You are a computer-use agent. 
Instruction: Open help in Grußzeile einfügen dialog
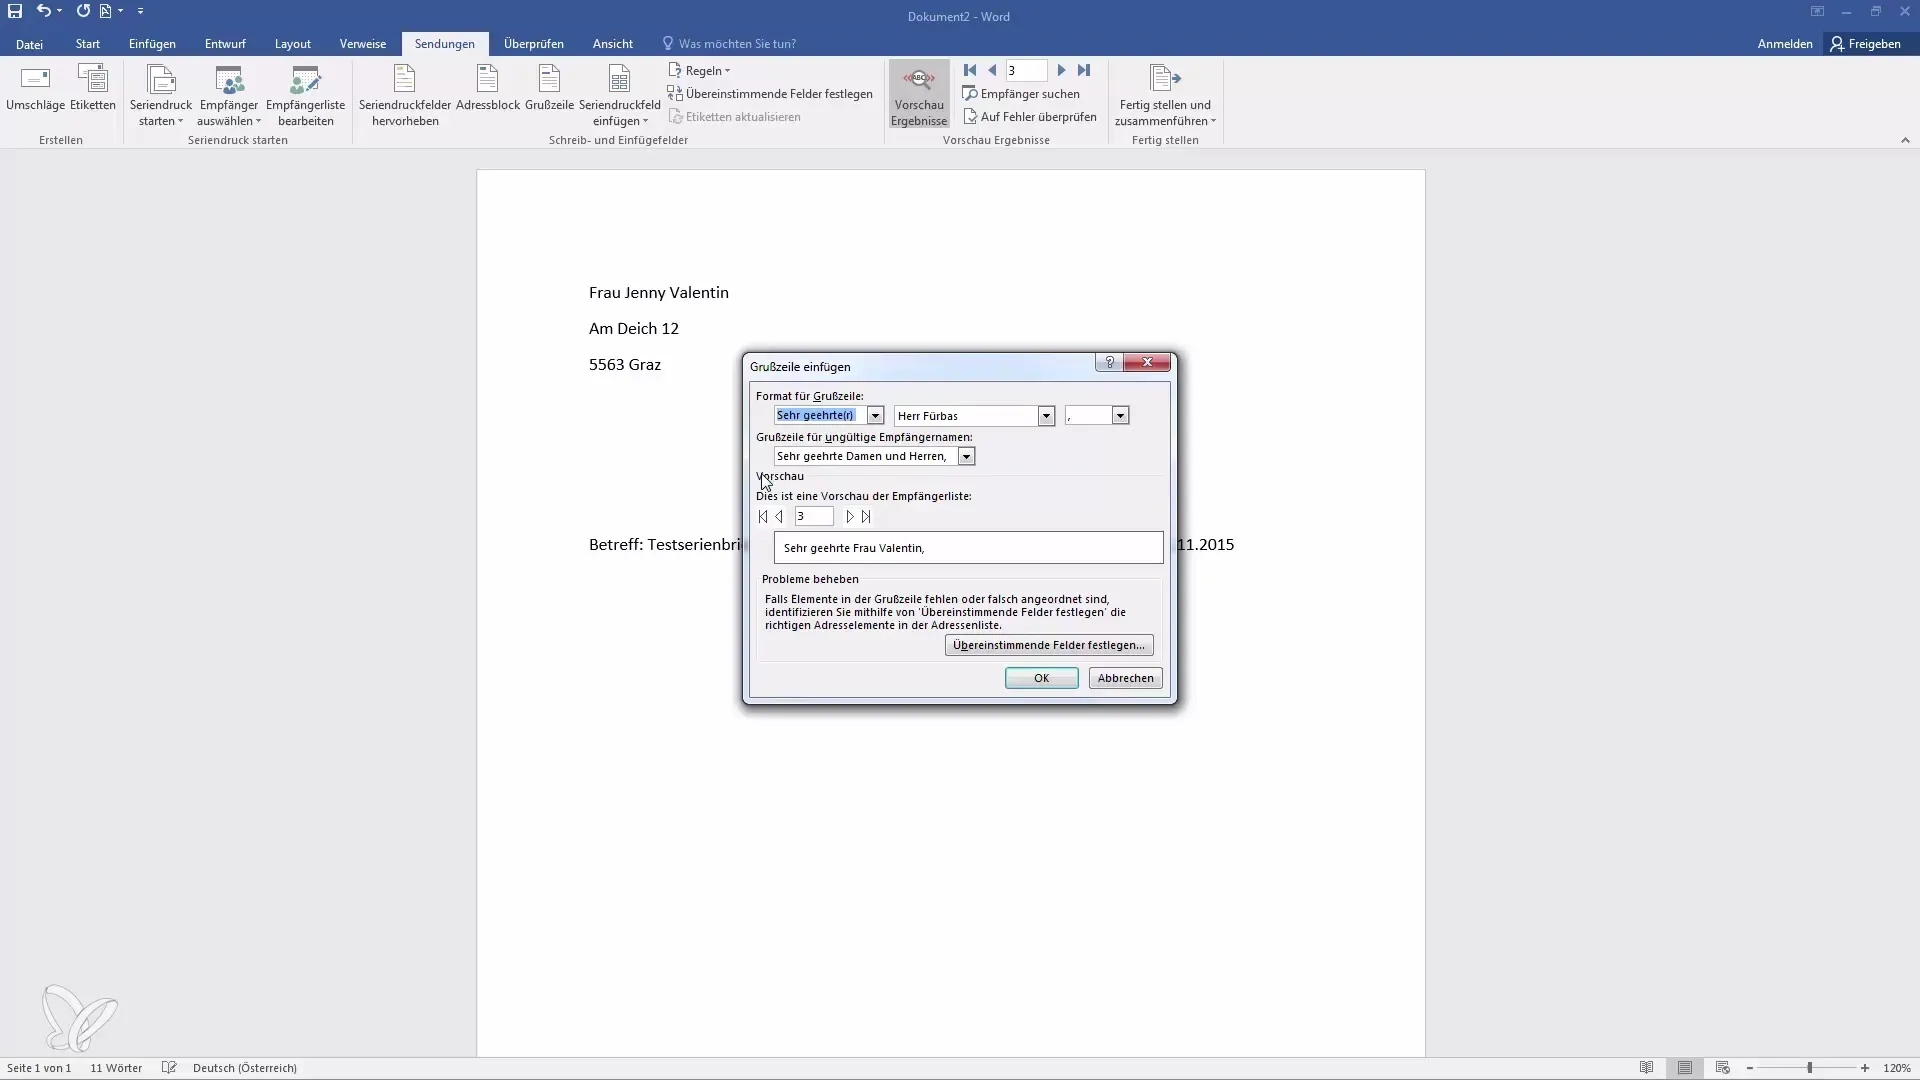(x=1109, y=362)
